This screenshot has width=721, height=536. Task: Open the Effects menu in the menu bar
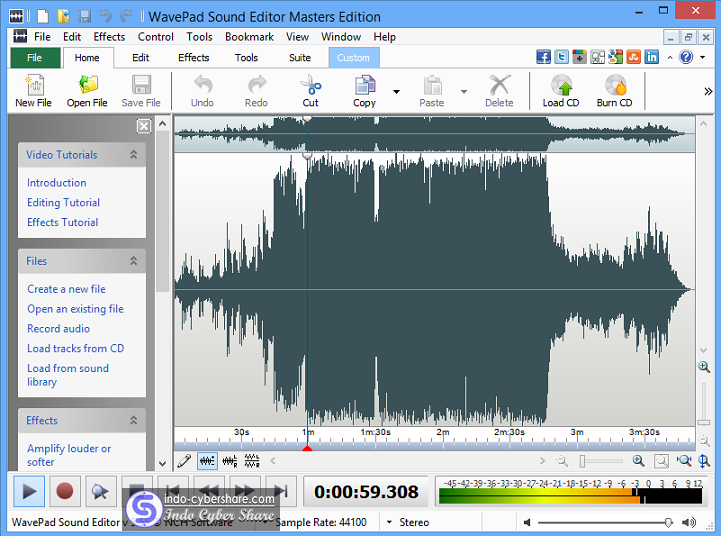point(109,37)
